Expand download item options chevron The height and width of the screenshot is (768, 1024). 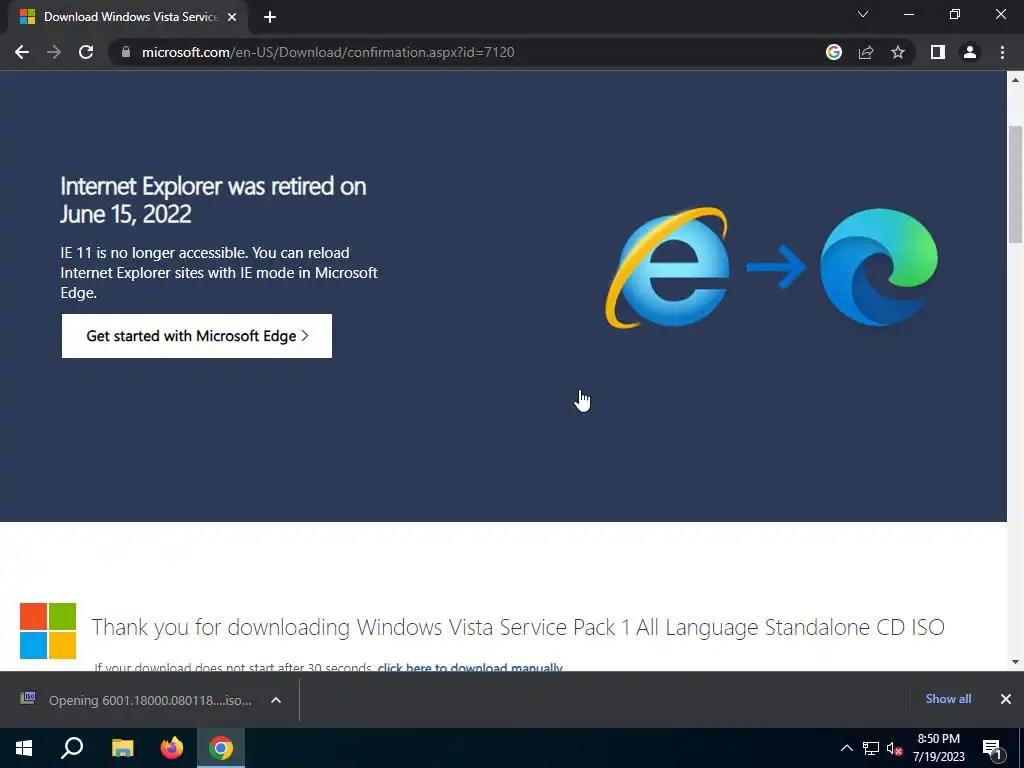[276, 700]
